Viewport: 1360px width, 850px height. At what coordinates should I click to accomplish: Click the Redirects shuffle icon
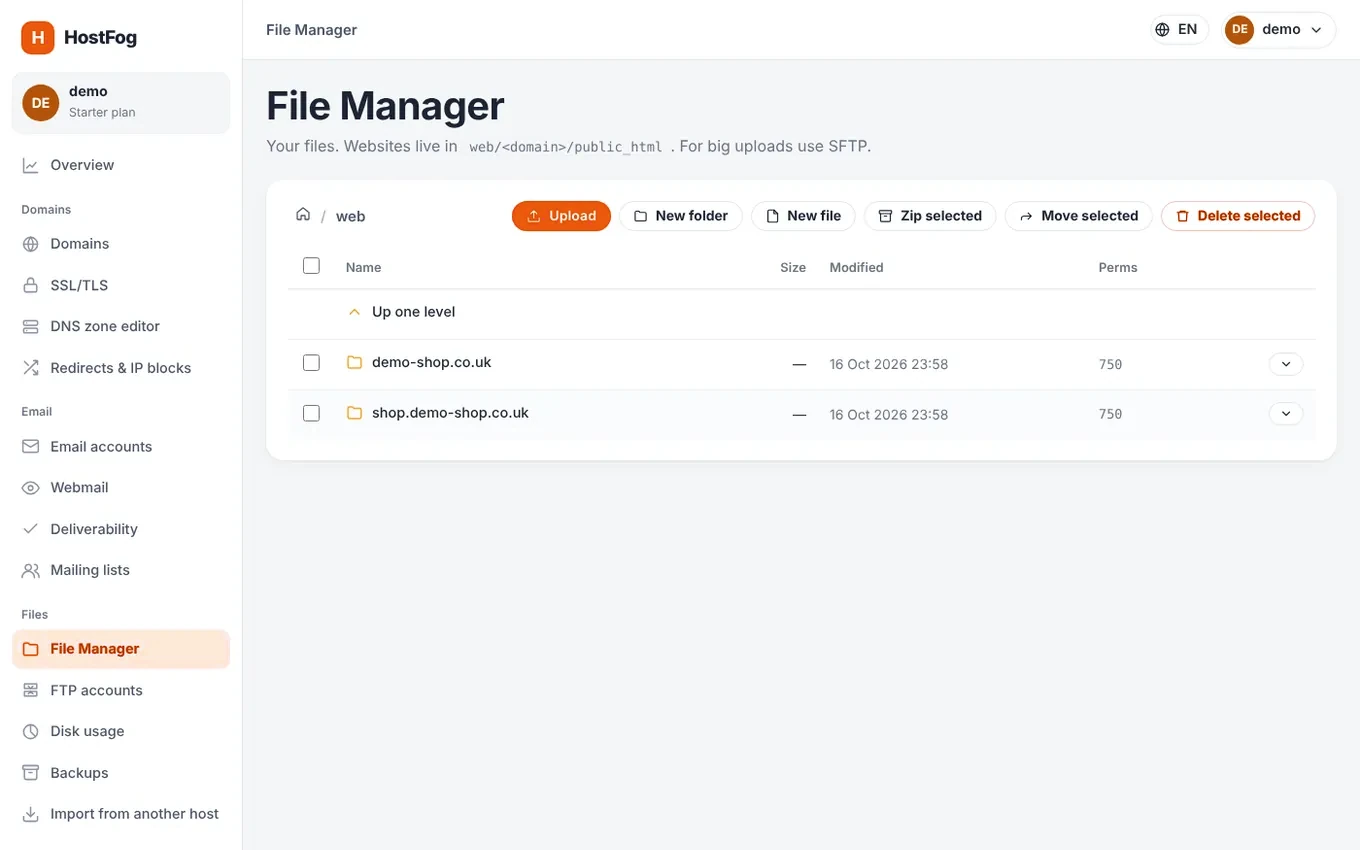31,368
